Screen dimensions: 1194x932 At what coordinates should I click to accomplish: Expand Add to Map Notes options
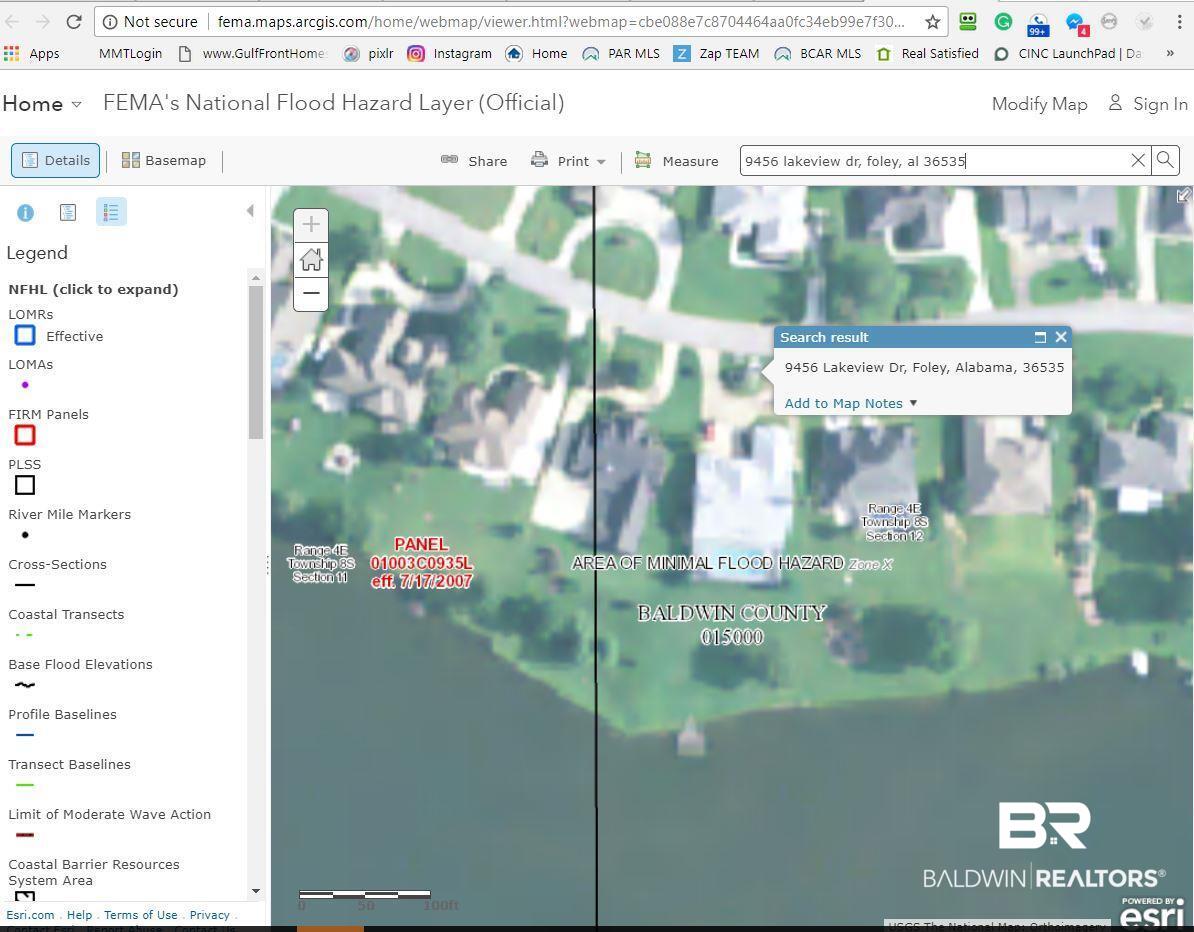[851, 404]
